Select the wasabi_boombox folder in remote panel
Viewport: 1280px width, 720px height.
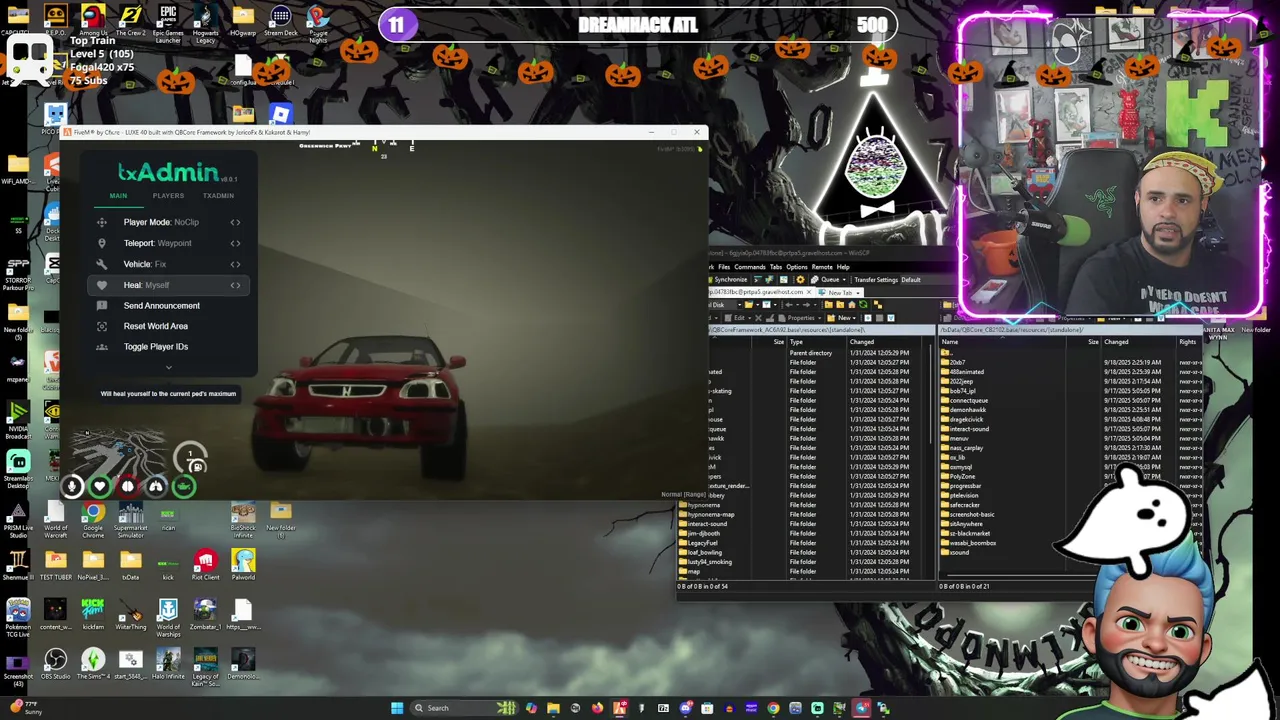pos(972,543)
